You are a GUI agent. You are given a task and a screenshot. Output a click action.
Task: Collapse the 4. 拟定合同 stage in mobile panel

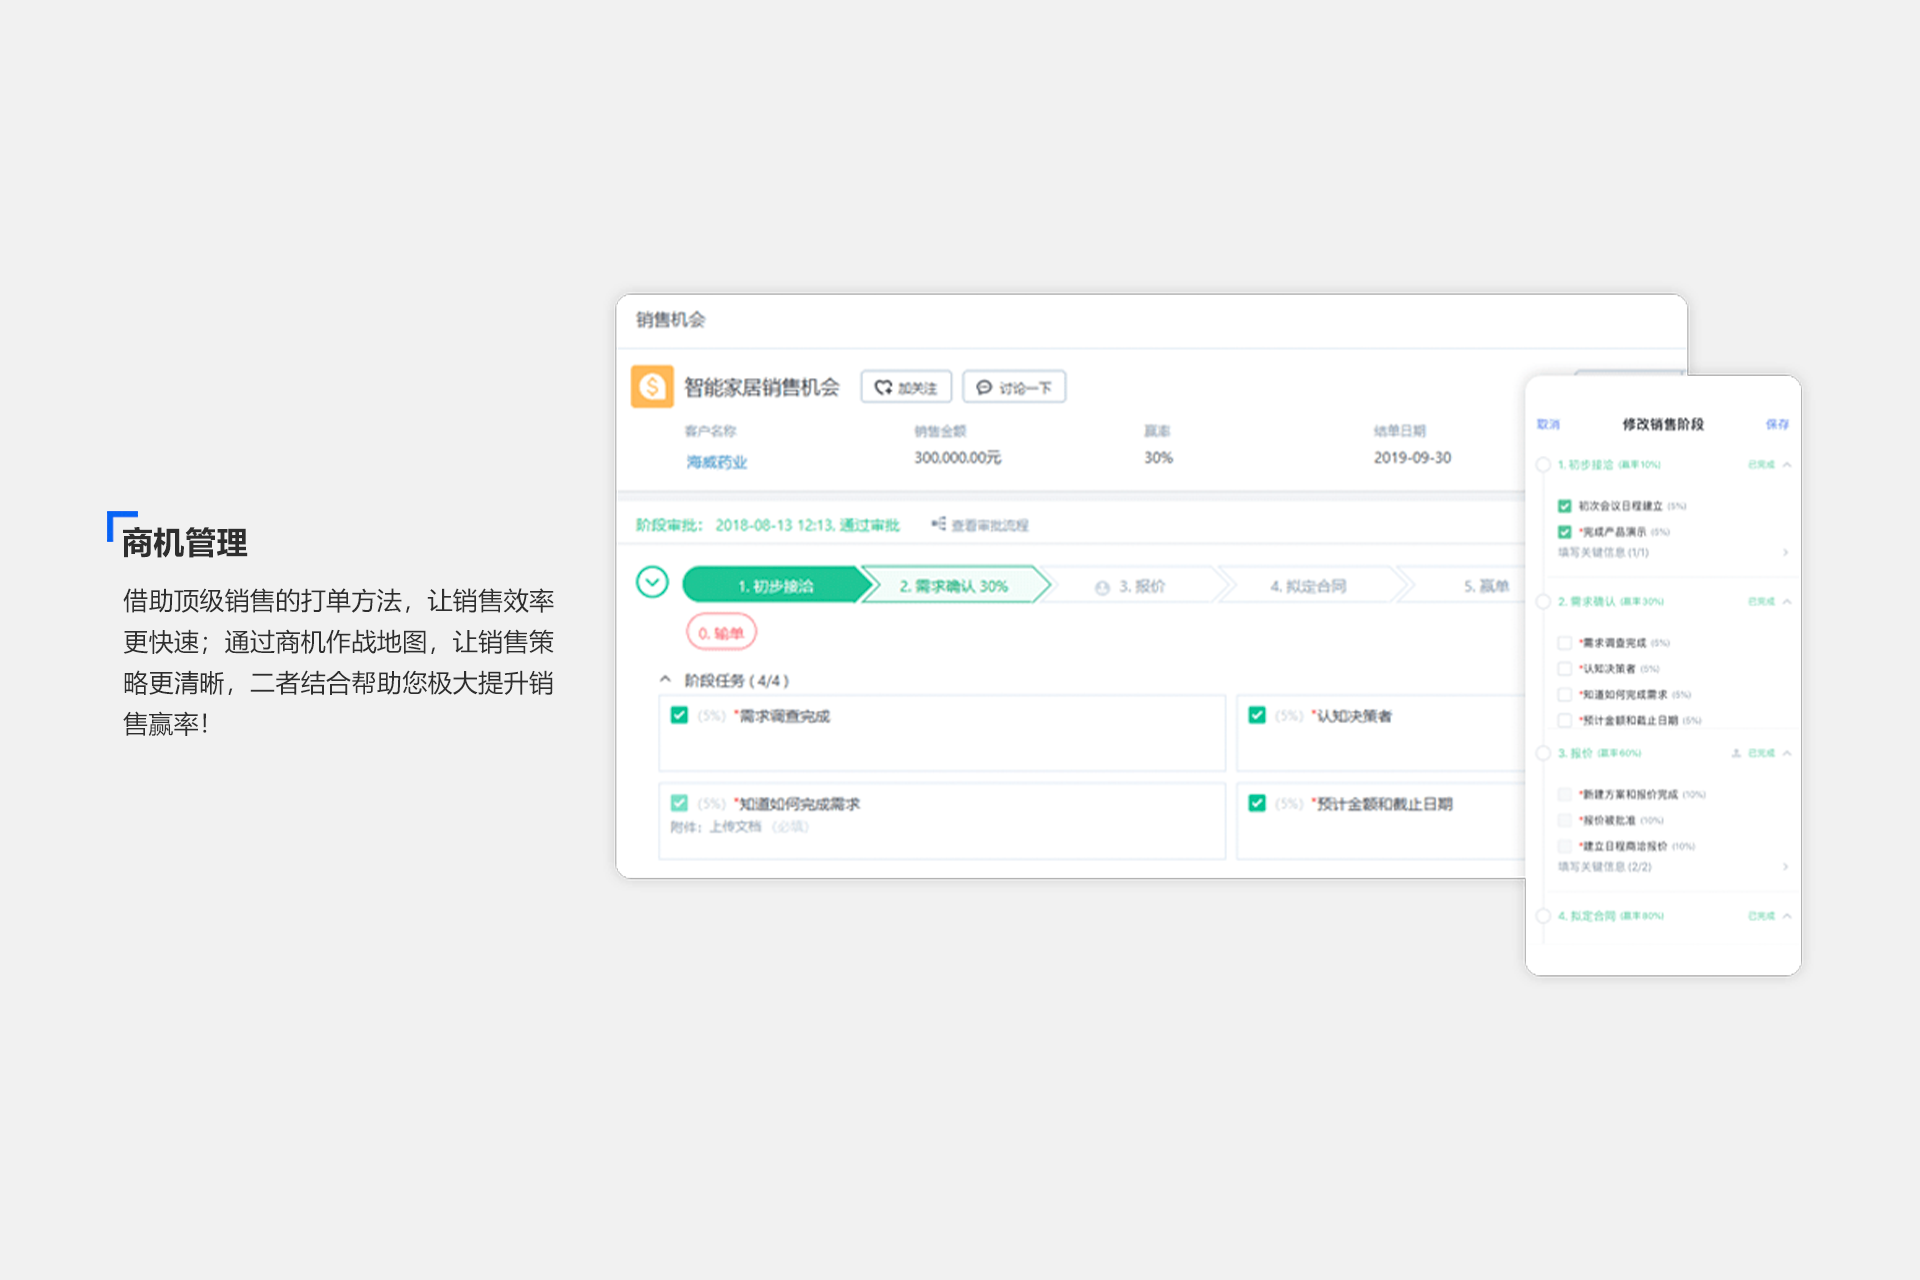[1787, 916]
